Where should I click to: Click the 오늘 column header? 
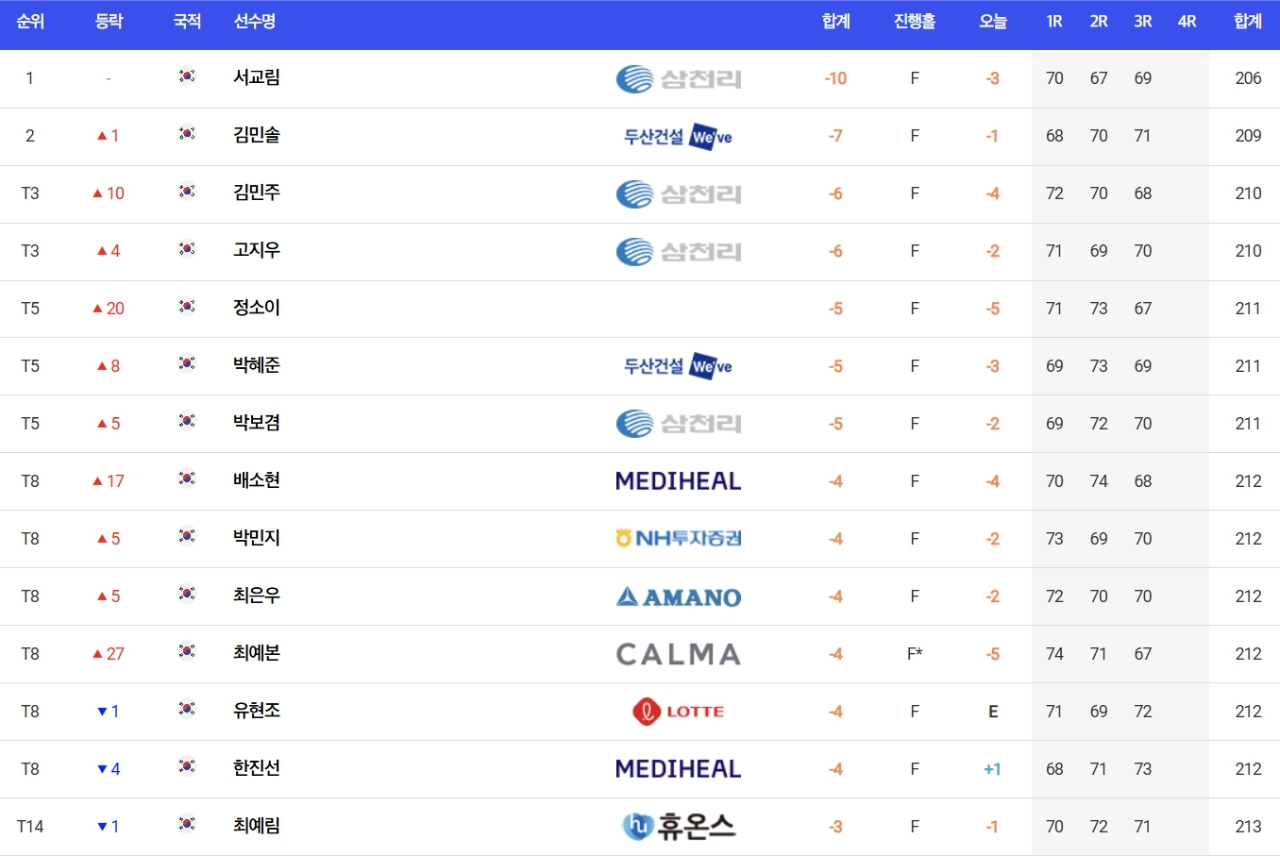click(993, 21)
